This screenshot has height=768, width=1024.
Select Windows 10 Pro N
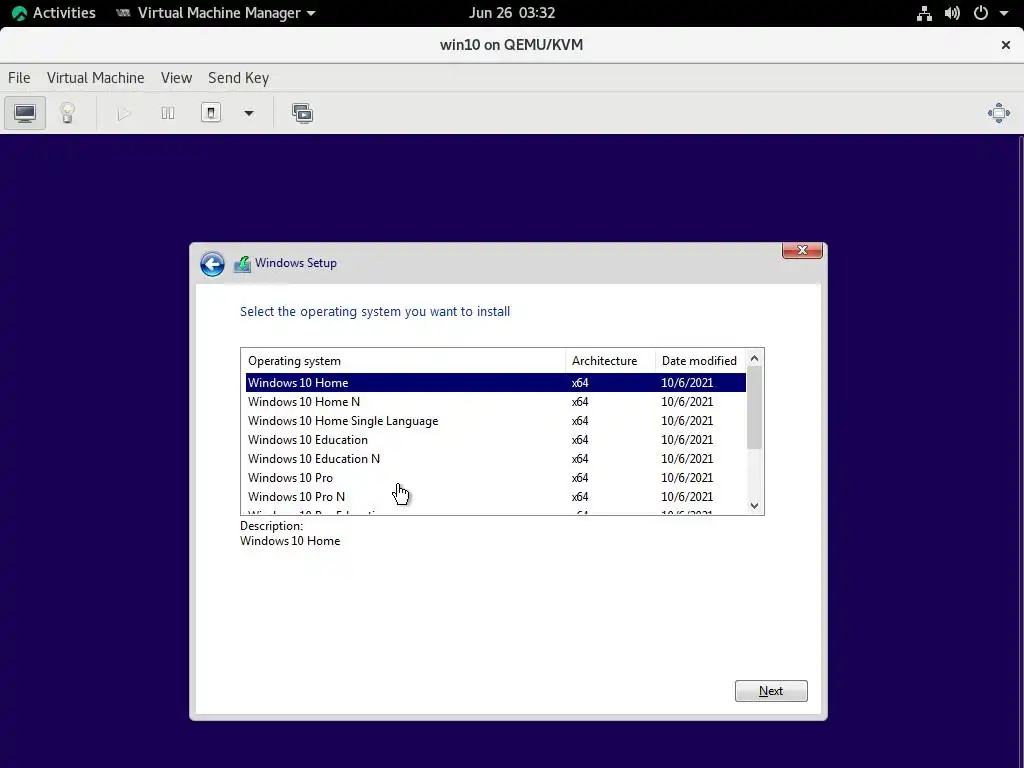(496, 496)
